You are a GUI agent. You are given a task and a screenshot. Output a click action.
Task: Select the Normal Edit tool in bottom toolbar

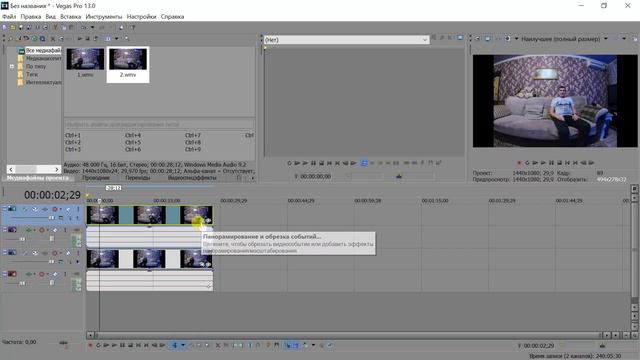(x=174, y=345)
